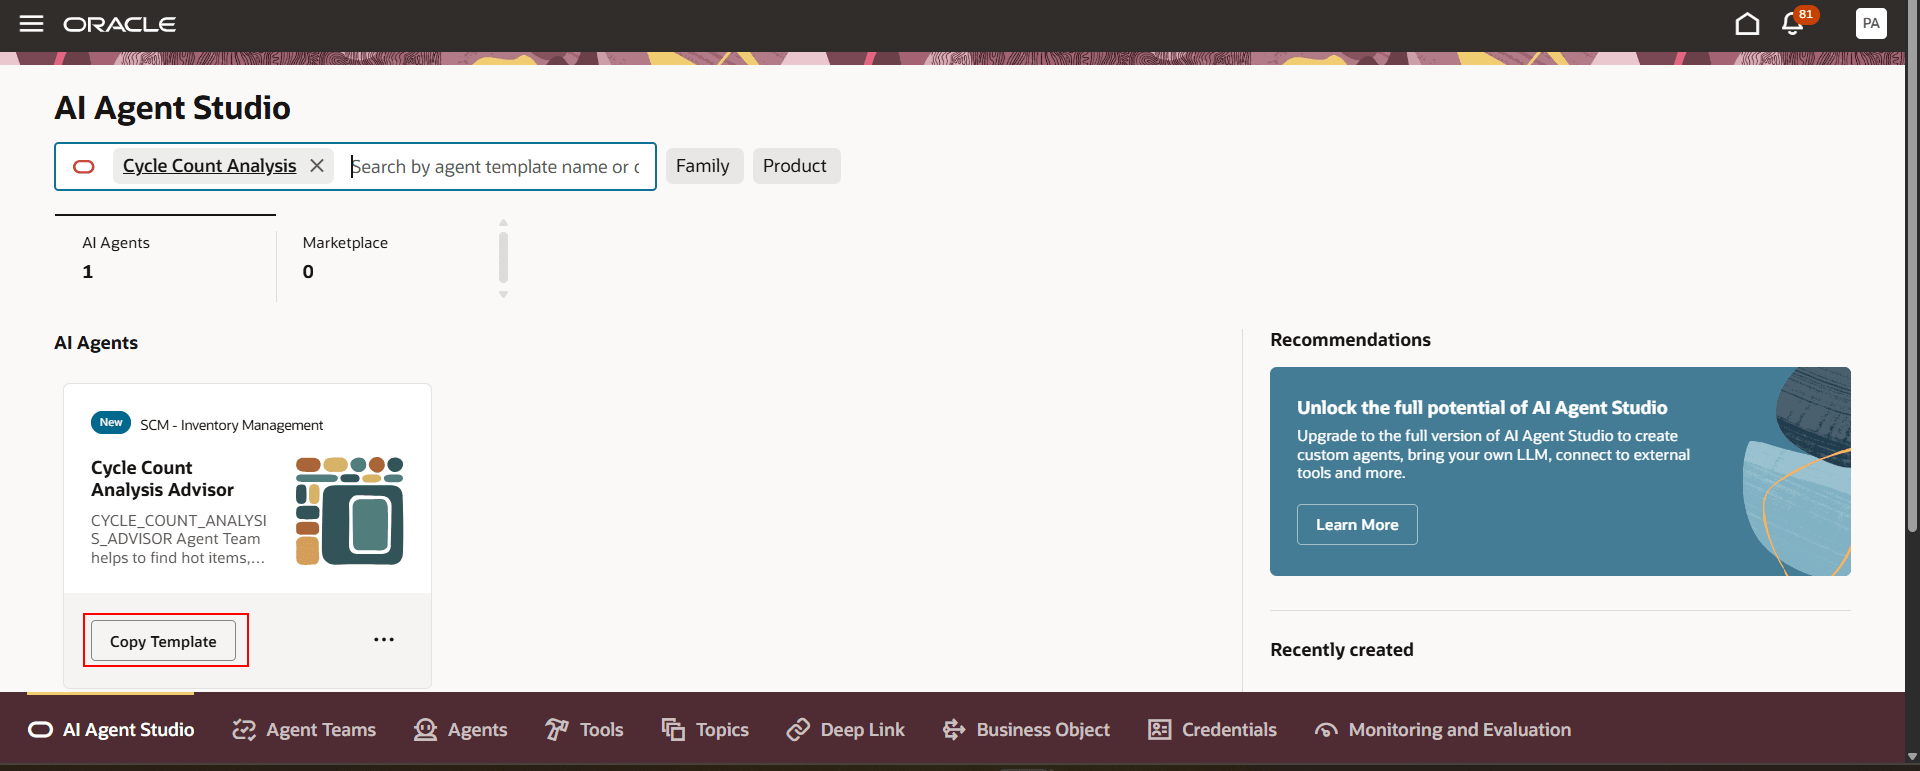Viewport: 1920px width, 771px height.
Task: Open the AI Agent Studio bottom tab
Action: [111, 730]
